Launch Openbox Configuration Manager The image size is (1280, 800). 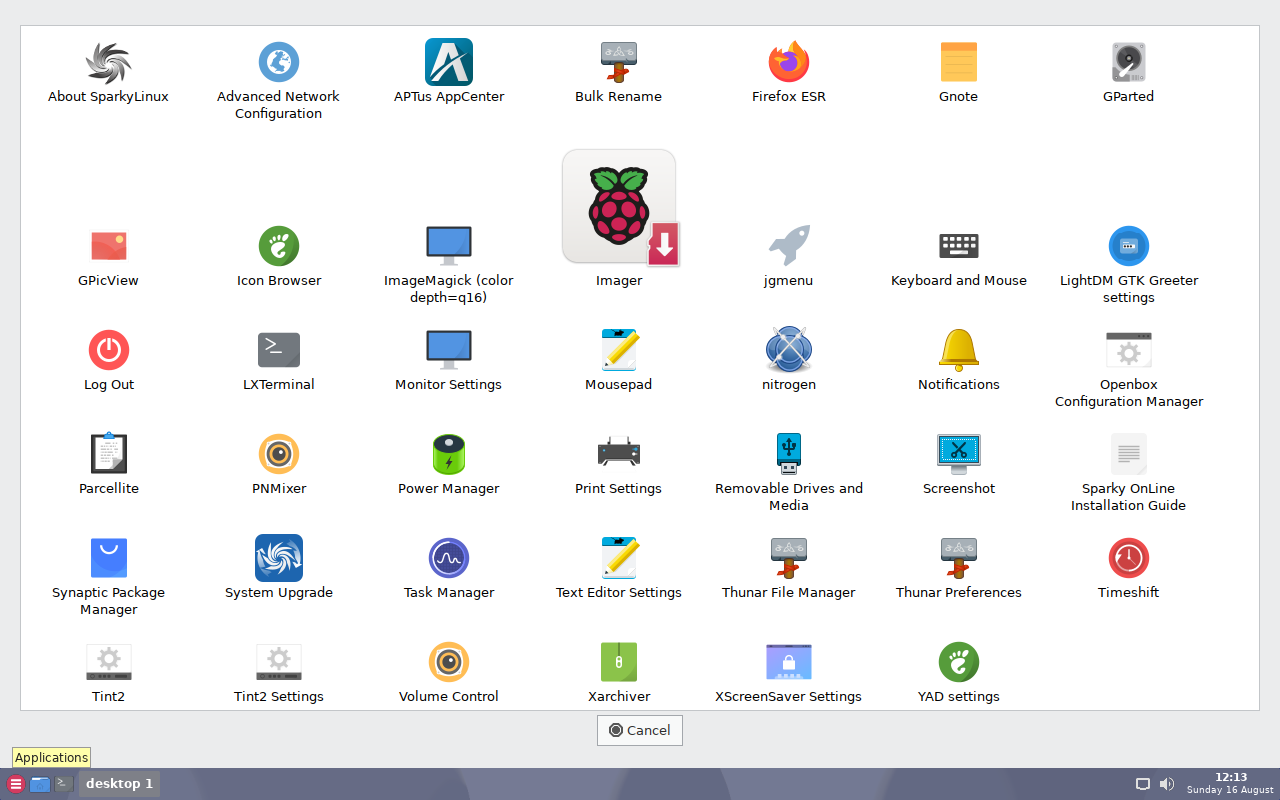point(1129,350)
